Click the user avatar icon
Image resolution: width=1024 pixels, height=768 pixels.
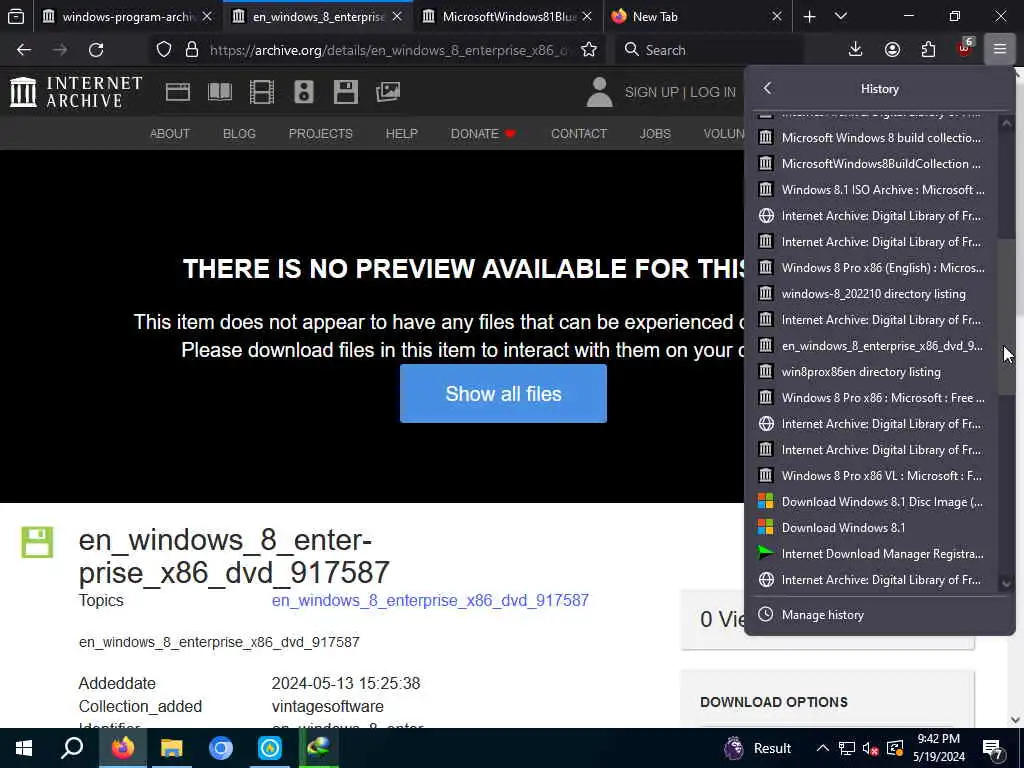599,92
